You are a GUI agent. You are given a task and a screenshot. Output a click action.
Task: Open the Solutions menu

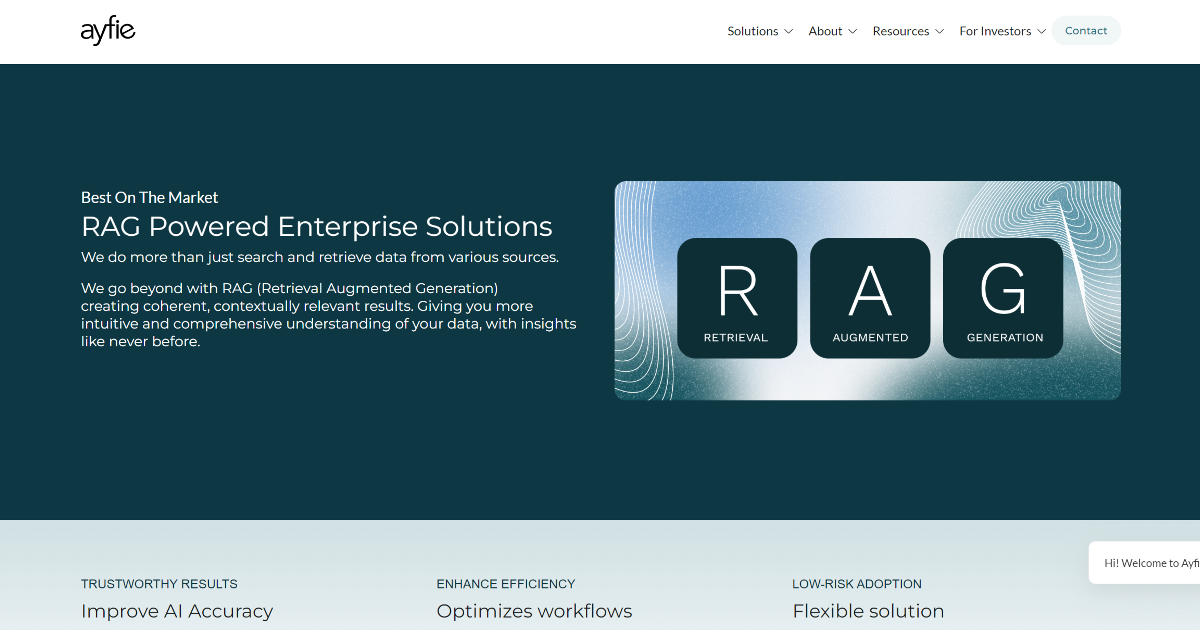tap(752, 31)
